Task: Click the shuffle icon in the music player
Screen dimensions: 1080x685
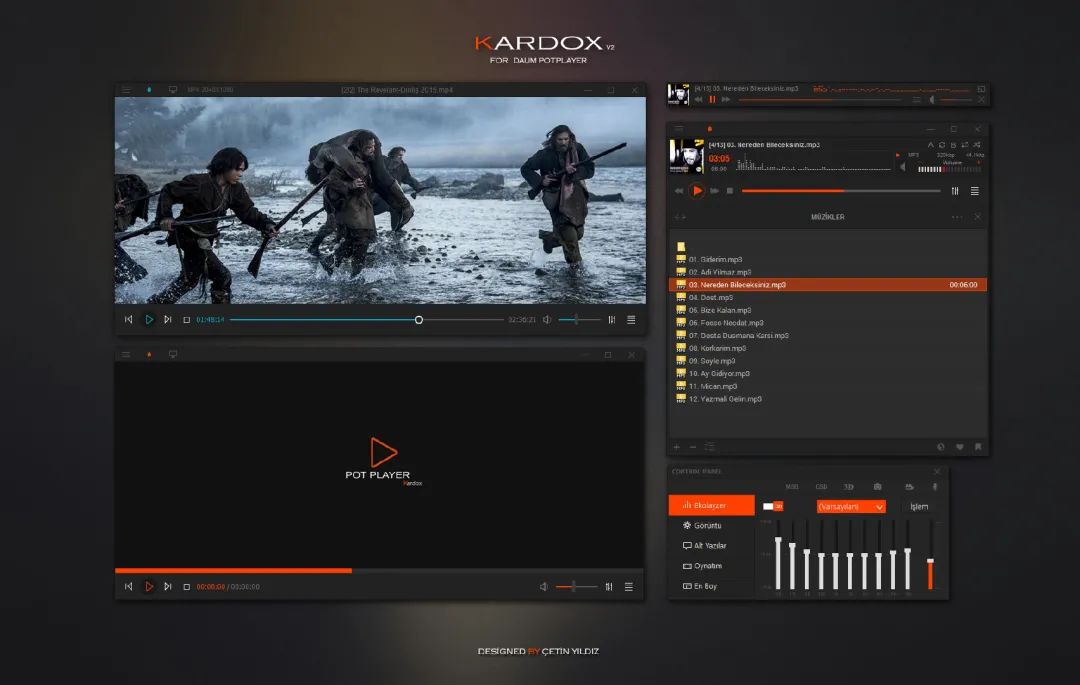Action: pos(975,145)
